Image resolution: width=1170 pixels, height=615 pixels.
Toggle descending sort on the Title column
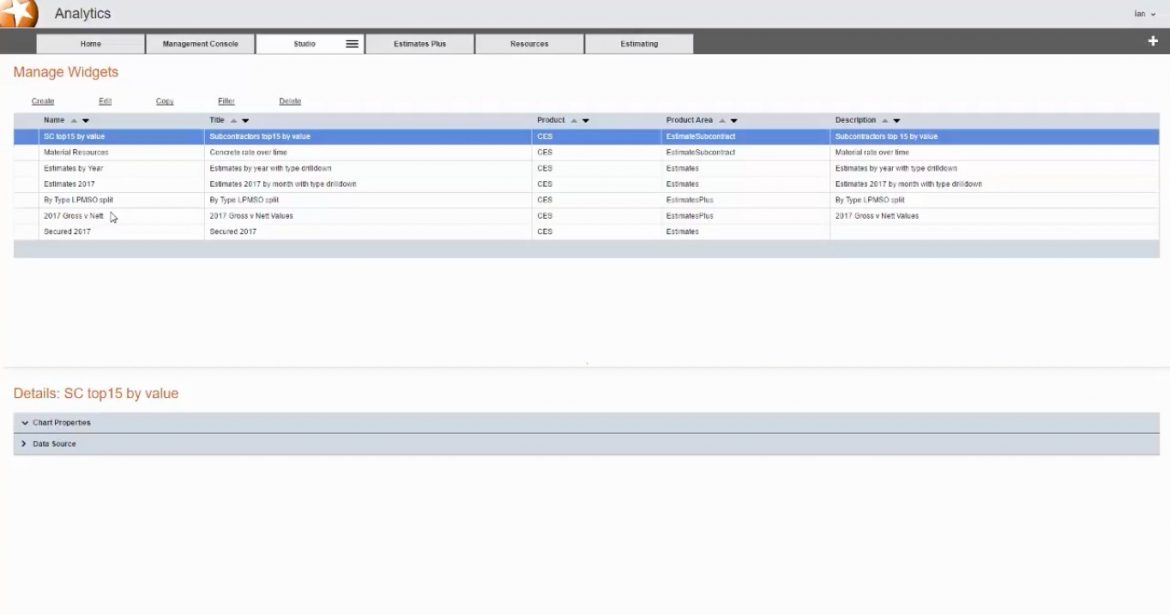tap(245, 120)
